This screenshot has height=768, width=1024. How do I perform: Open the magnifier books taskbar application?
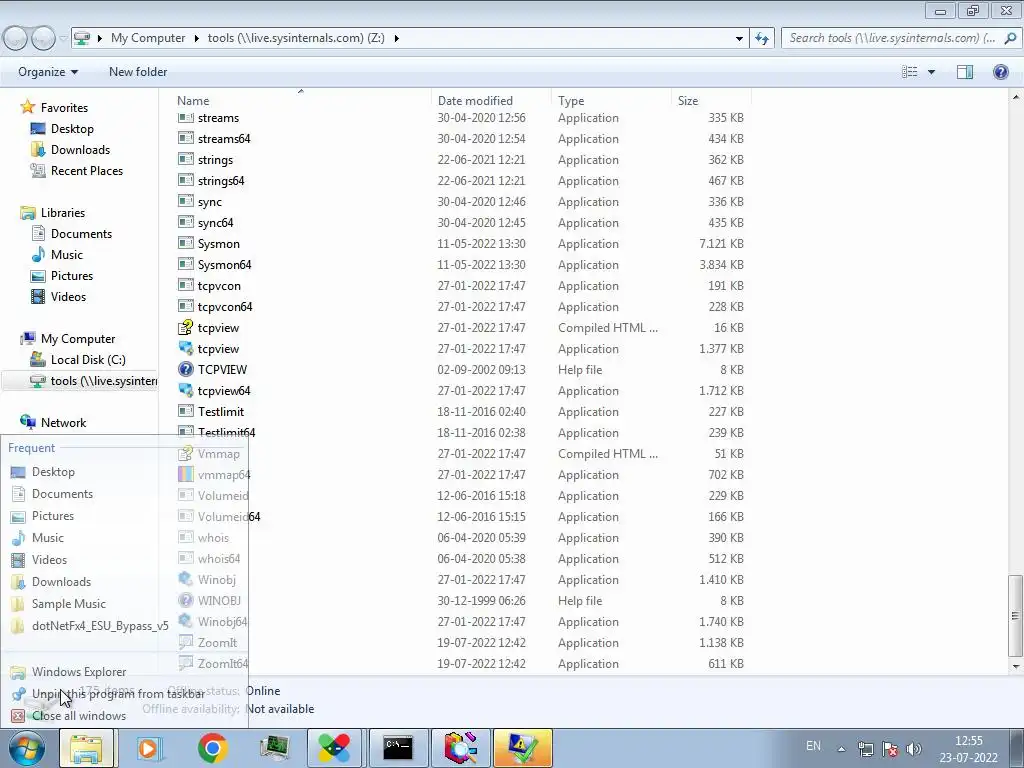pos(460,748)
